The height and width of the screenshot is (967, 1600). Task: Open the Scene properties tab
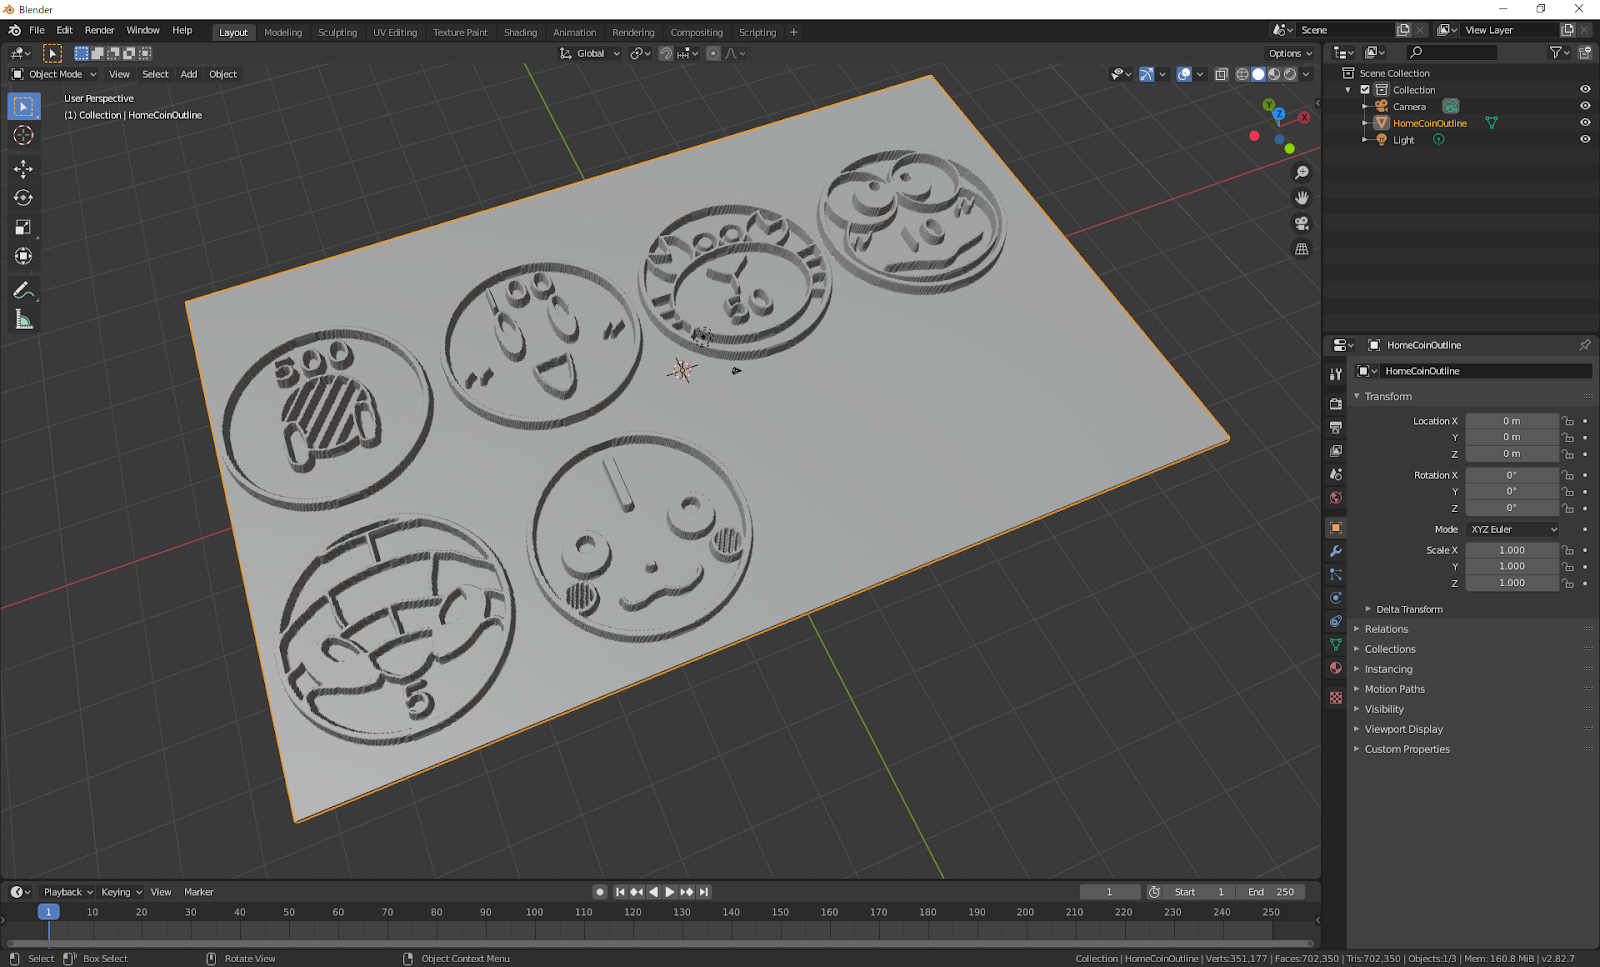[1335, 474]
